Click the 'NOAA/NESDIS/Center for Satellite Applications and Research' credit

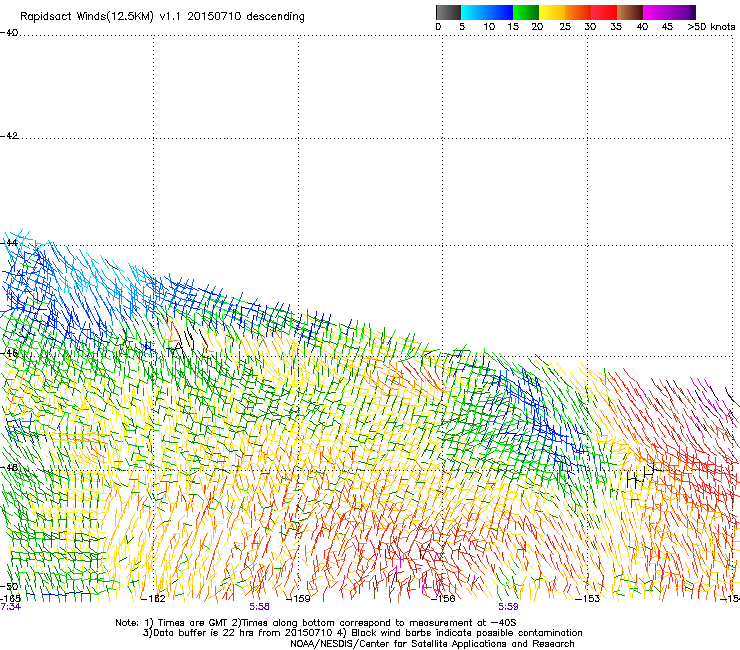point(432,644)
